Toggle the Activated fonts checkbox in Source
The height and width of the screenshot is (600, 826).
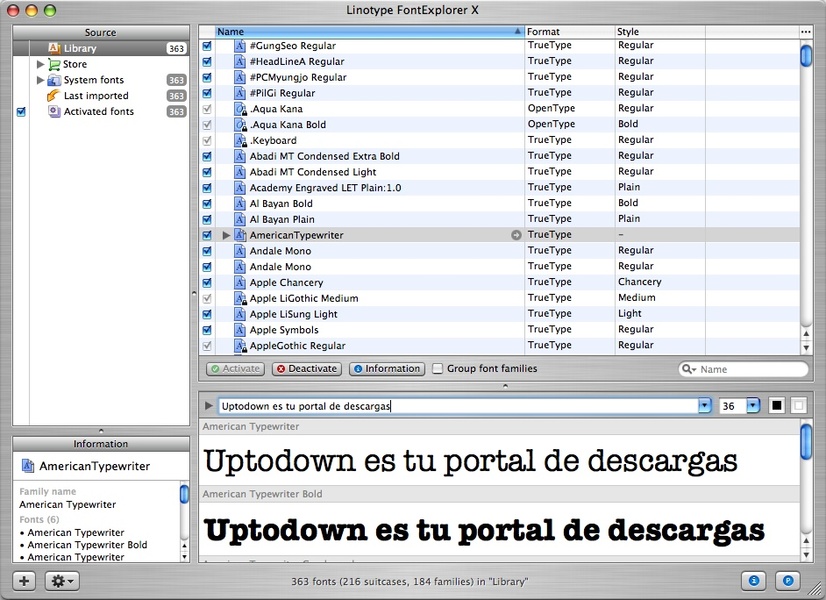point(21,112)
